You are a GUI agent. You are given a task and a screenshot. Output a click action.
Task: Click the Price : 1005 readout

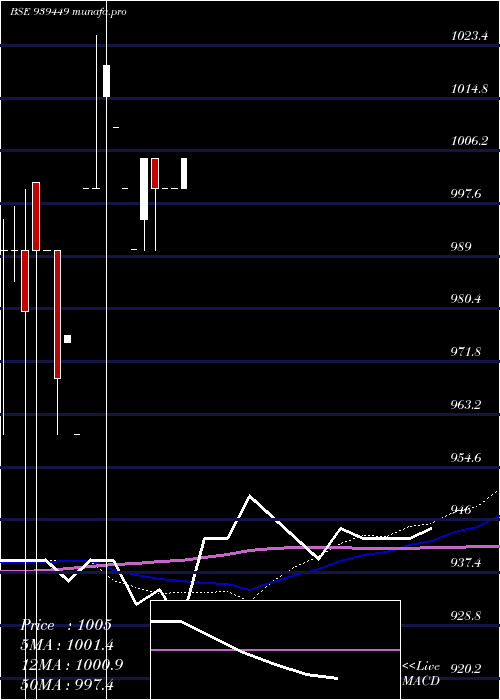click(x=66, y=625)
